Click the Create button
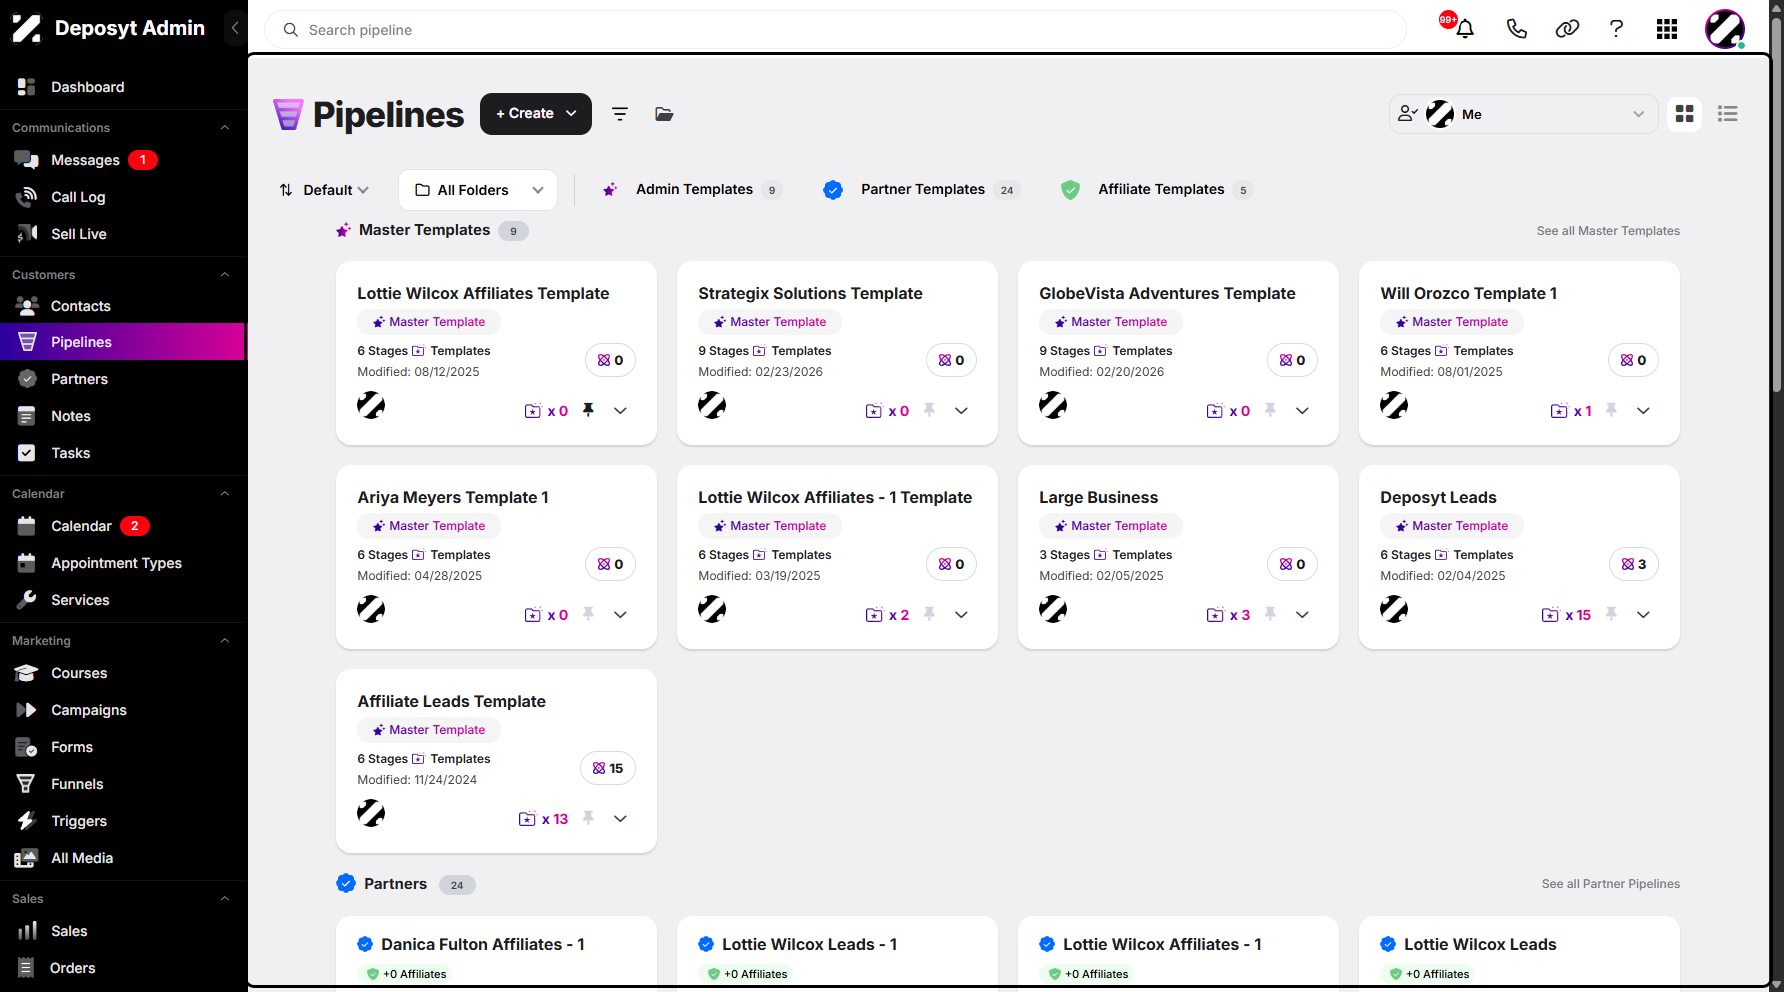This screenshot has height=992, width=1784. 536,114
